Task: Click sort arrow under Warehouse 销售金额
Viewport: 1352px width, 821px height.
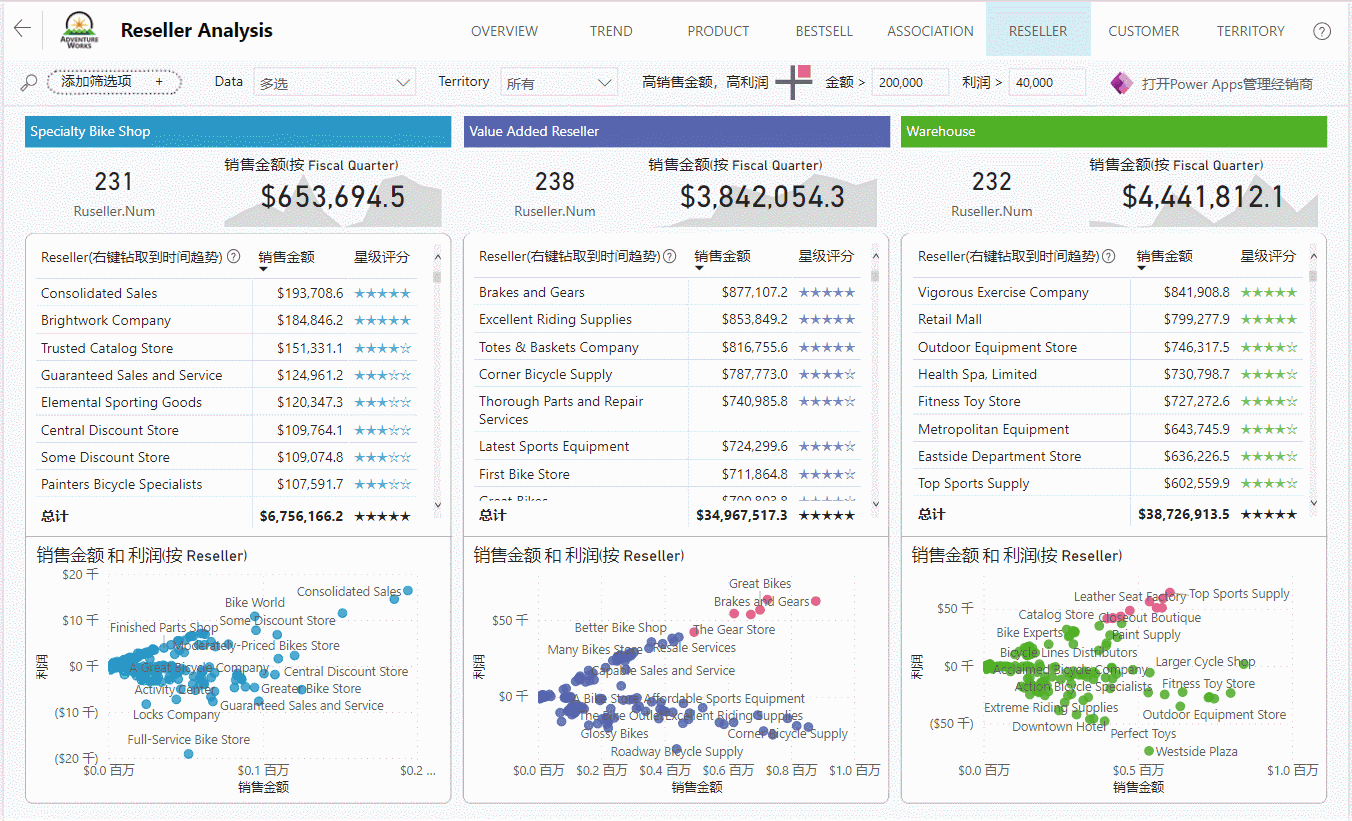Action: (x=1142, y=268)
